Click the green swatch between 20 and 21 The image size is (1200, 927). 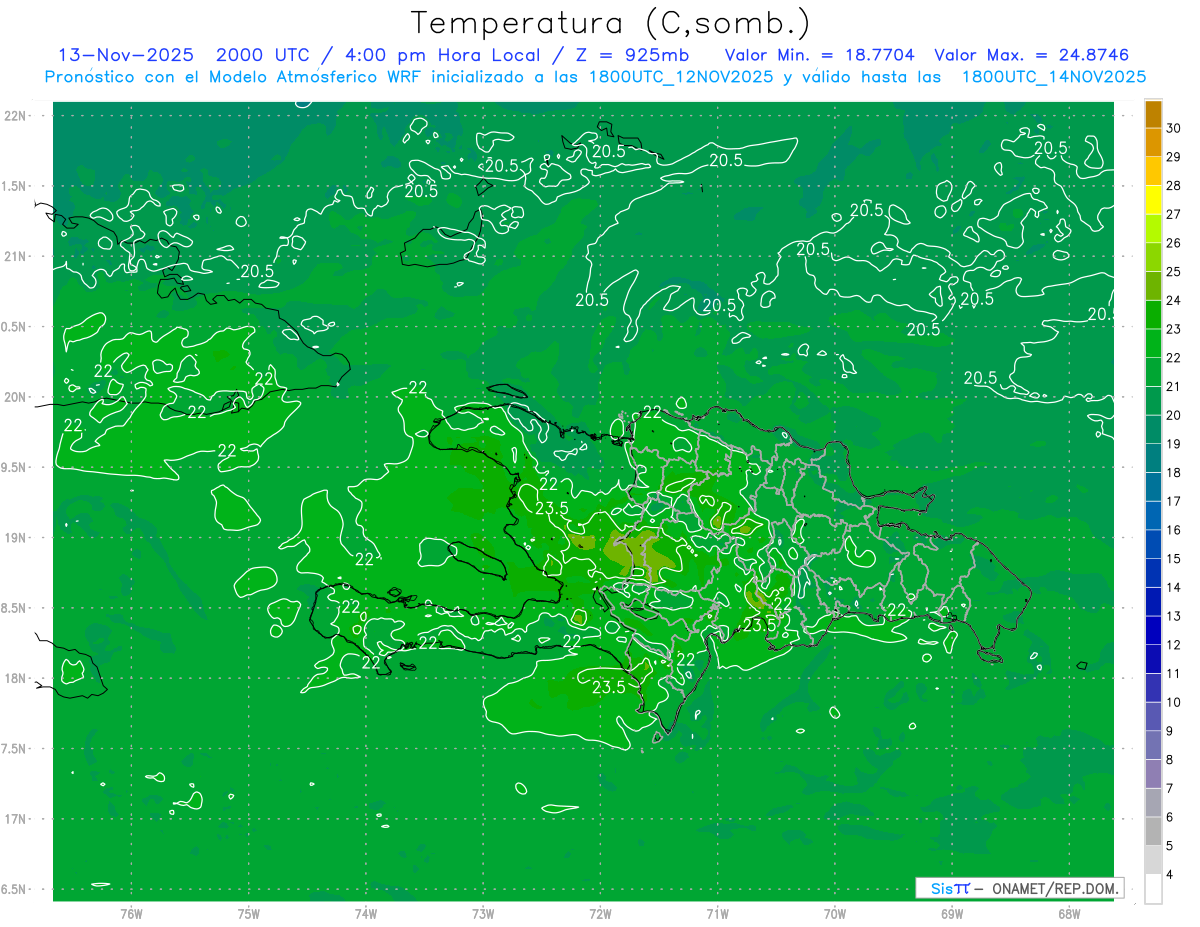click(x=1153, y=401)
